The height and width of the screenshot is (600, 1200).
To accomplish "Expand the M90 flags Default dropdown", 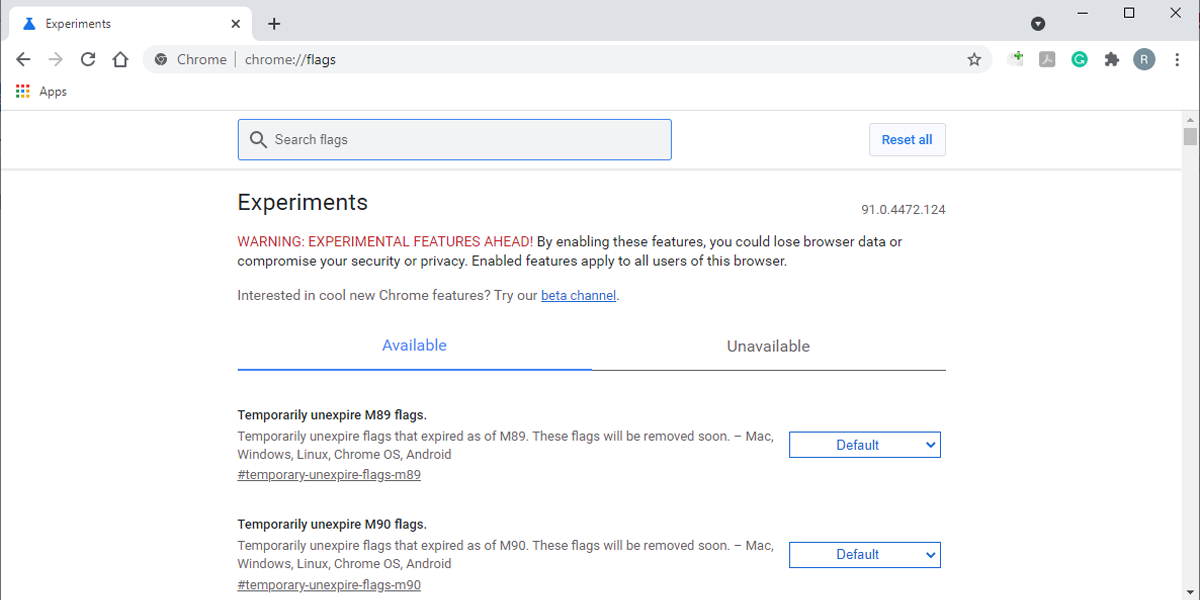I will point(864,554).
